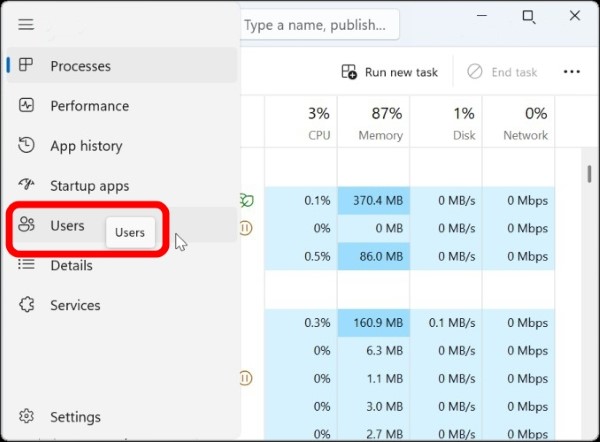
Task: Click the vertical scrollbar on the right
Action: 589,175
